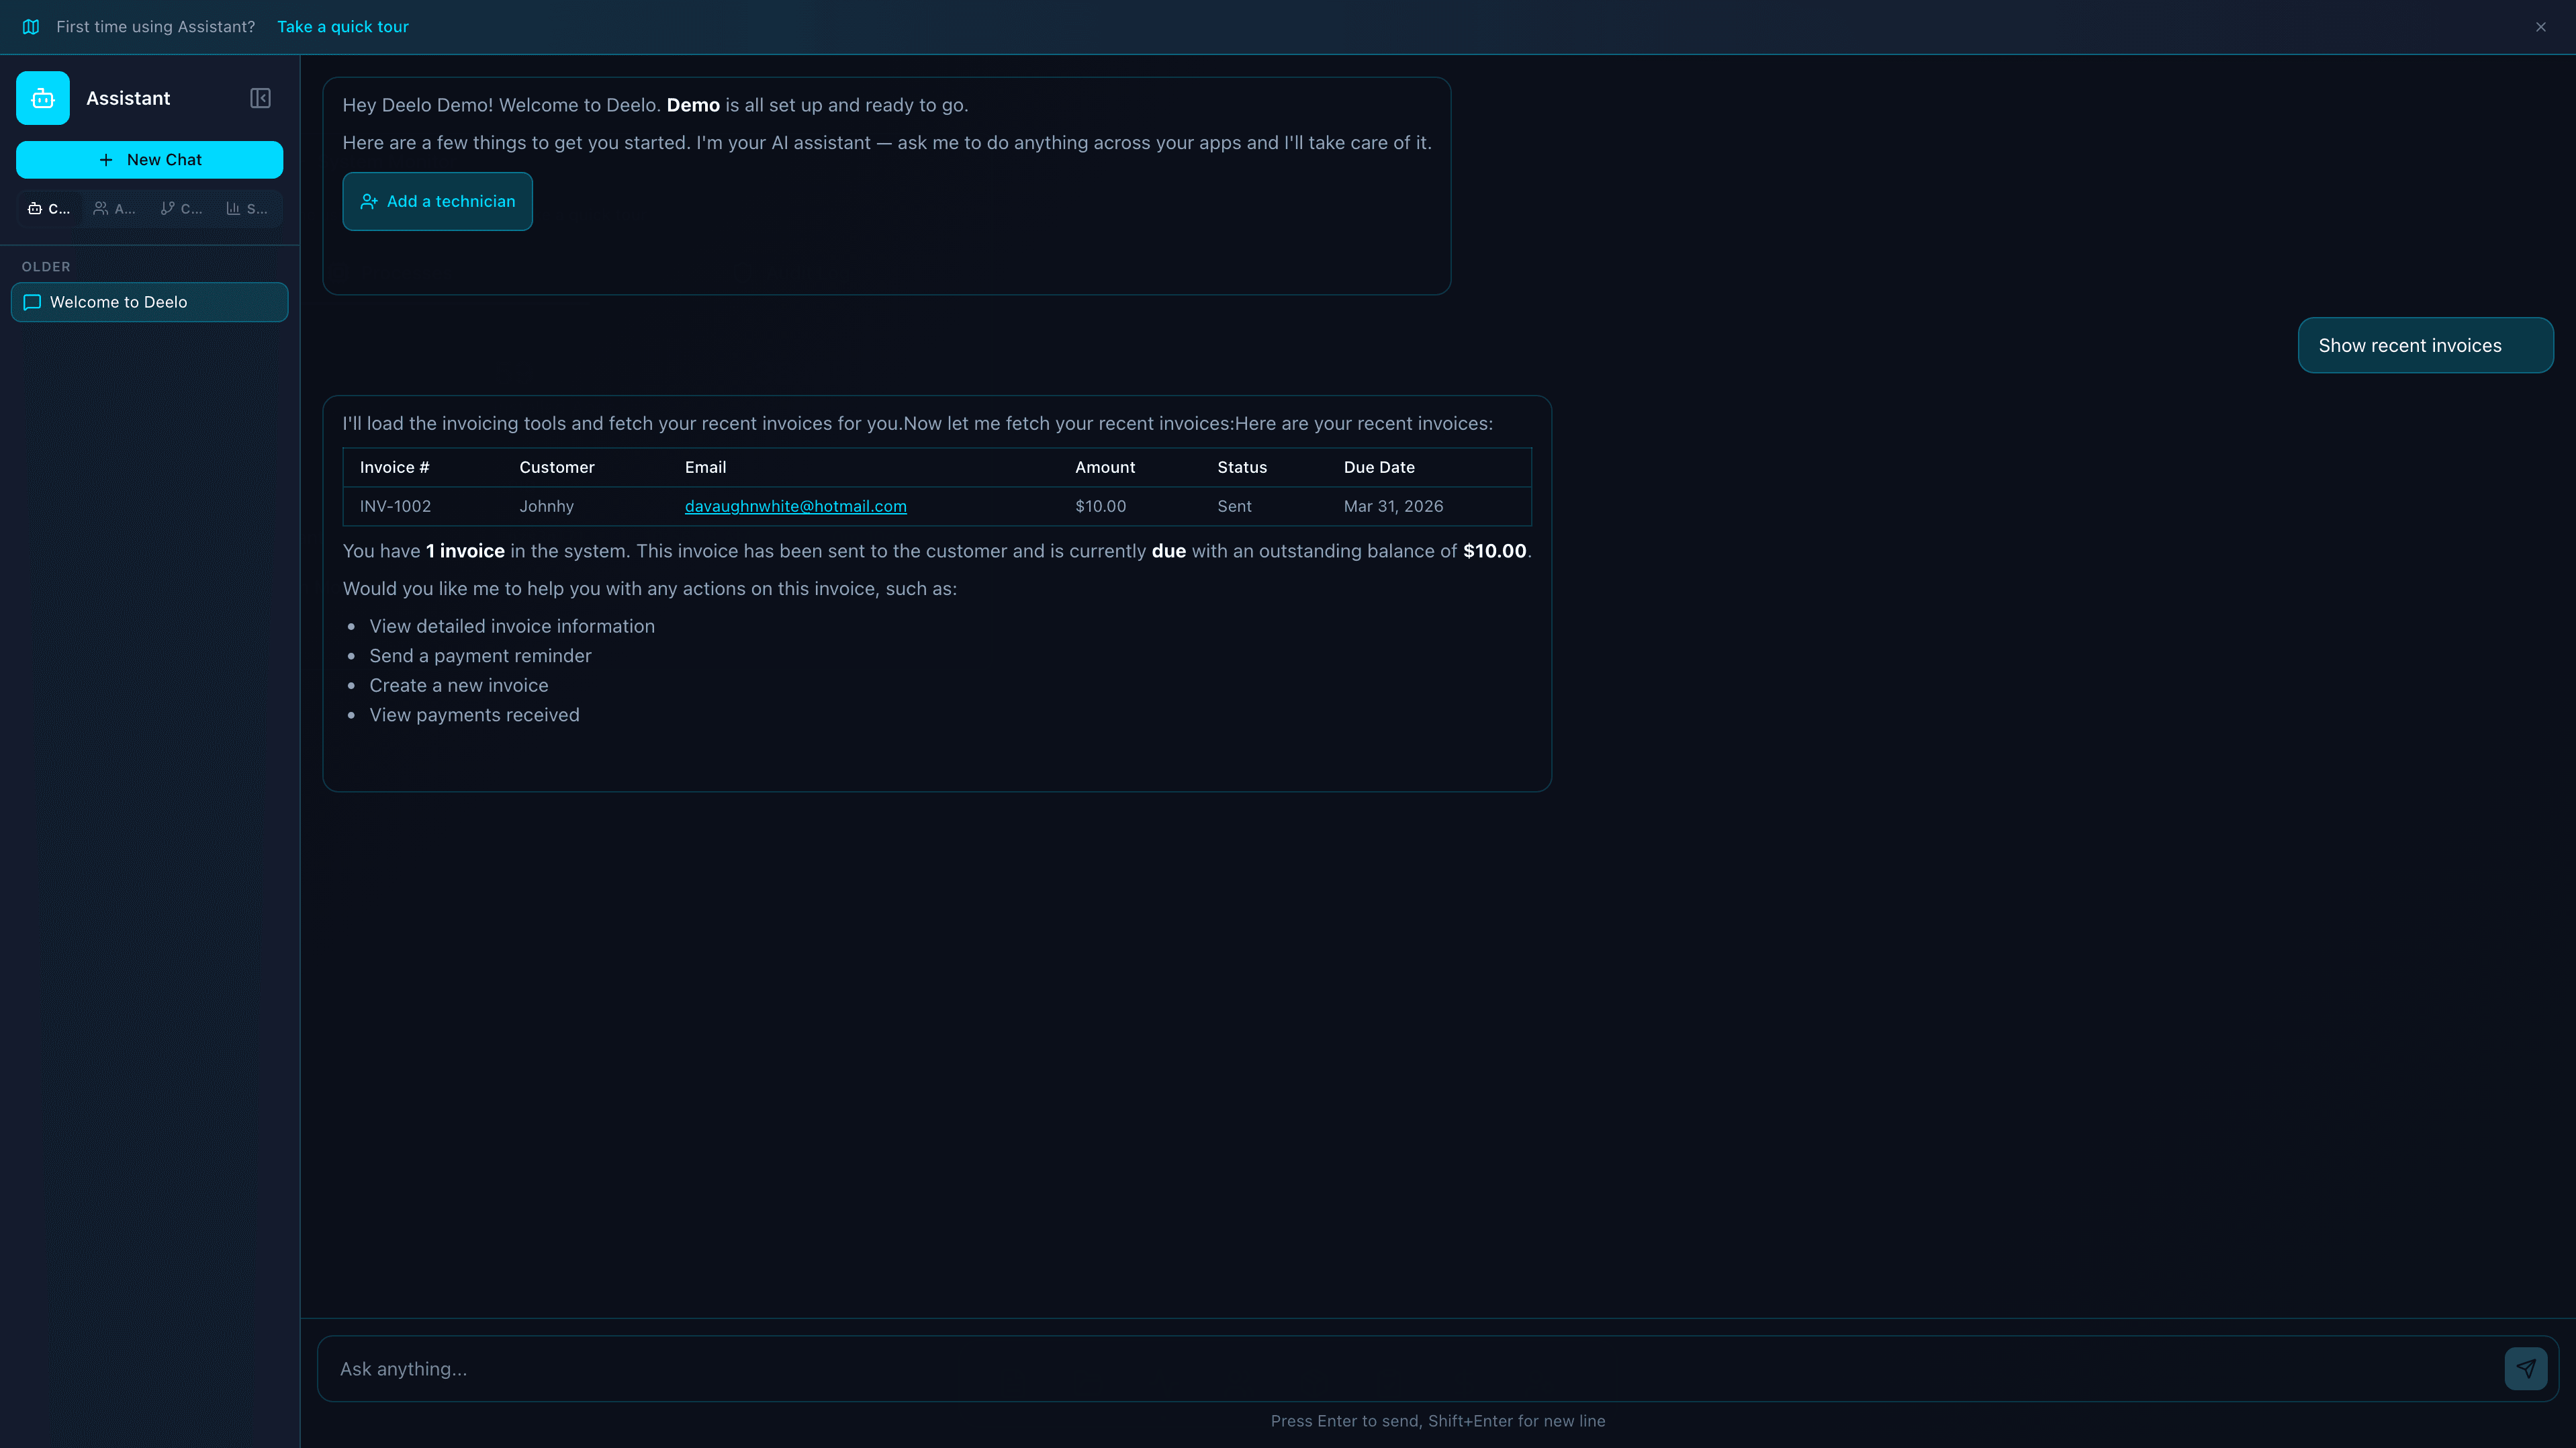Click Send a payment reminder bullet
Screen dimensions: 2576x1448
point(481,656)
